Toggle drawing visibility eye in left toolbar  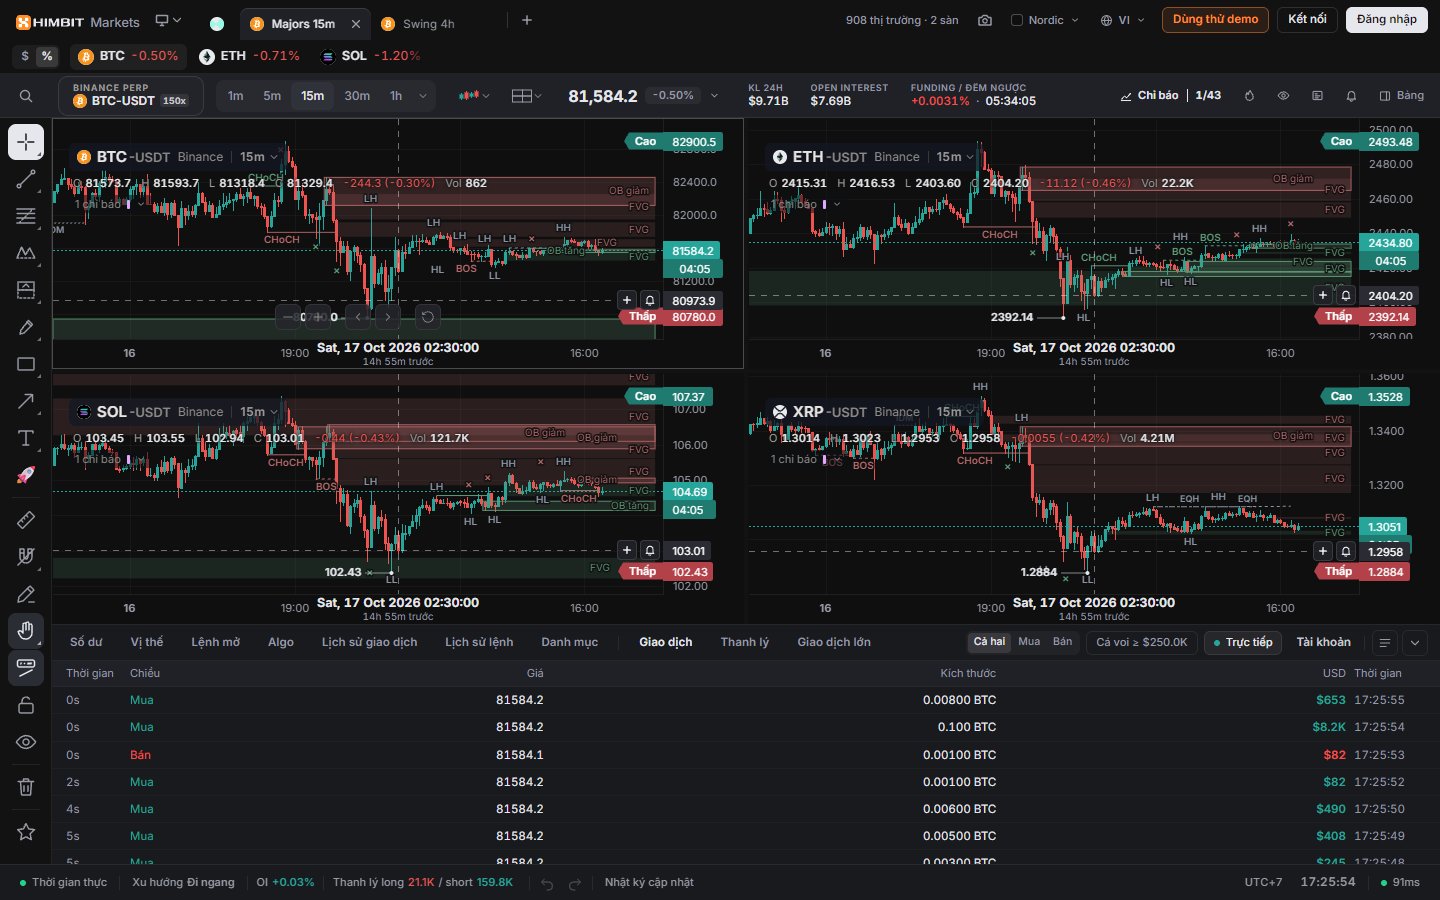[26, 742]
